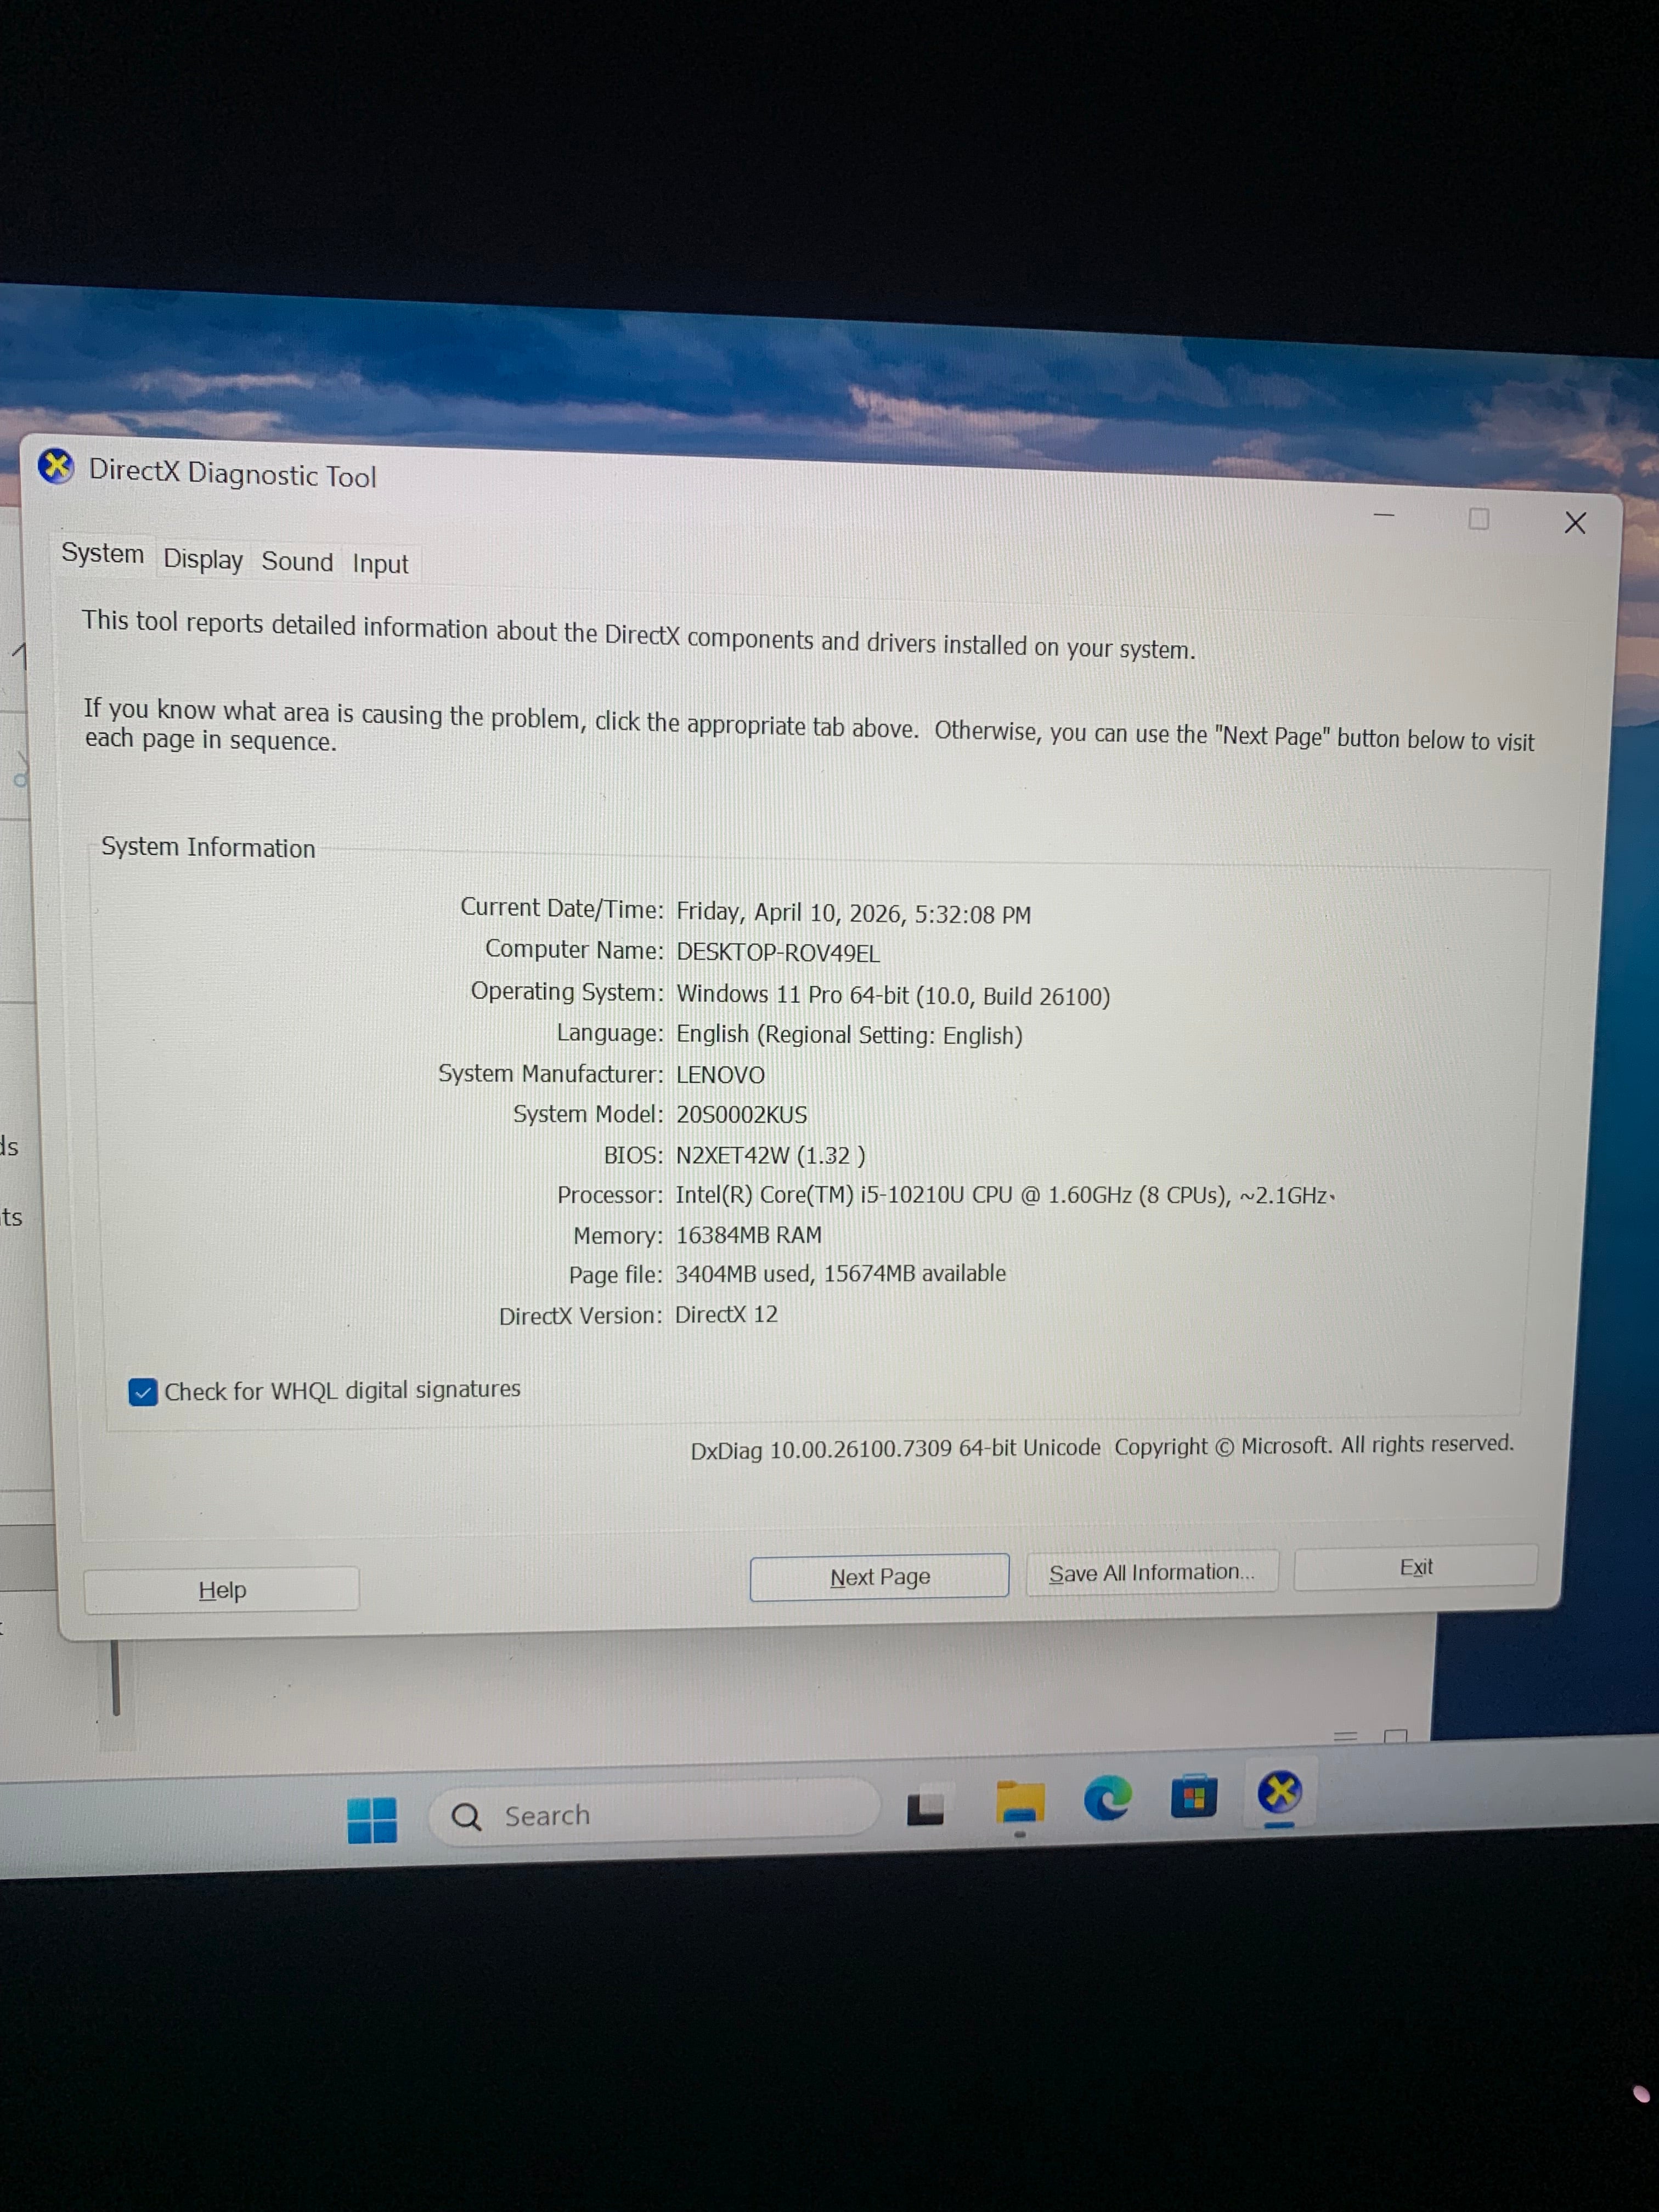
Task: Close the DirectX Diagnostic Tool window
Action: [1575, 523]
